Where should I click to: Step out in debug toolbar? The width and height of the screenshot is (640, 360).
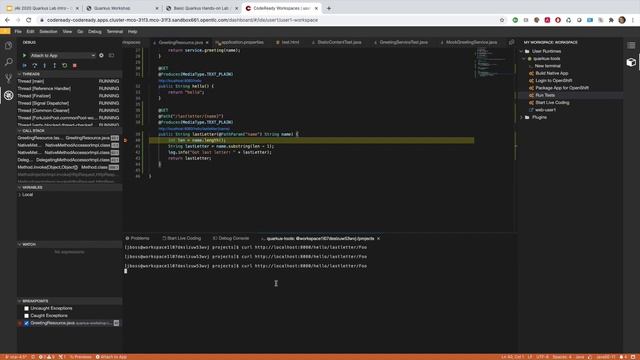coord(54,65)
